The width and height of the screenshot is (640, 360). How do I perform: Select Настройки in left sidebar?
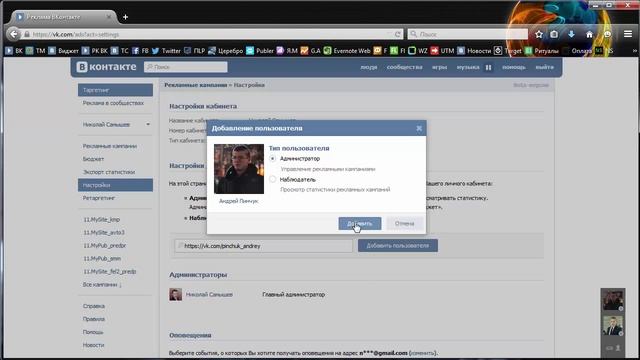coord(115,185)
